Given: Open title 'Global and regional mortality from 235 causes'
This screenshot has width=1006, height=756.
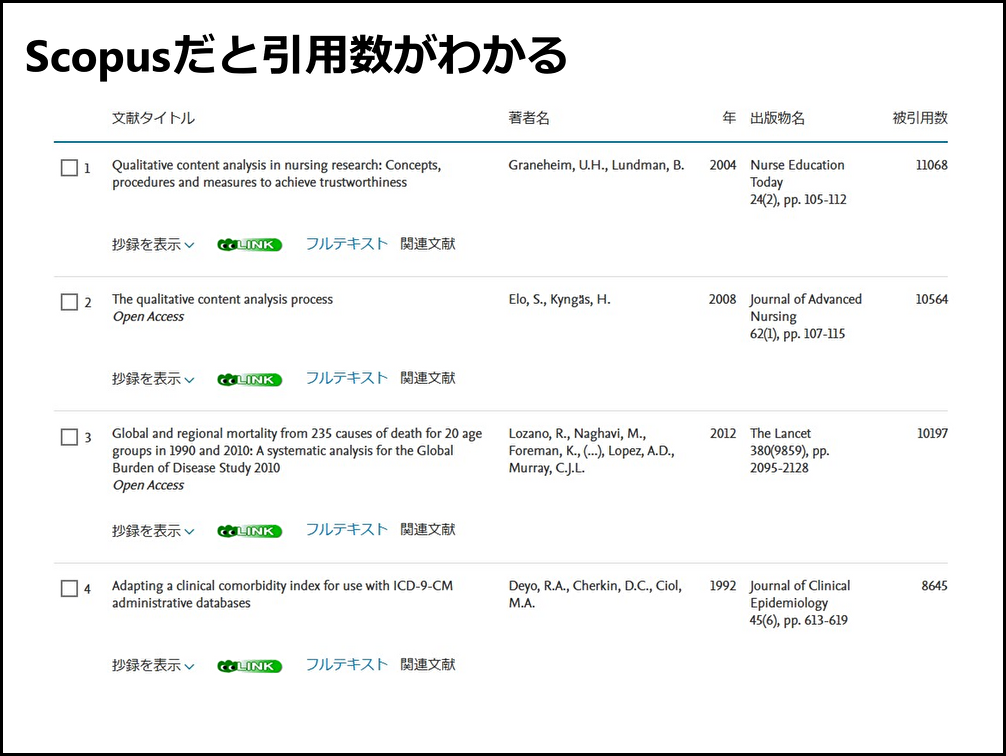Looking at the screenshot, I should click(297, 451).
